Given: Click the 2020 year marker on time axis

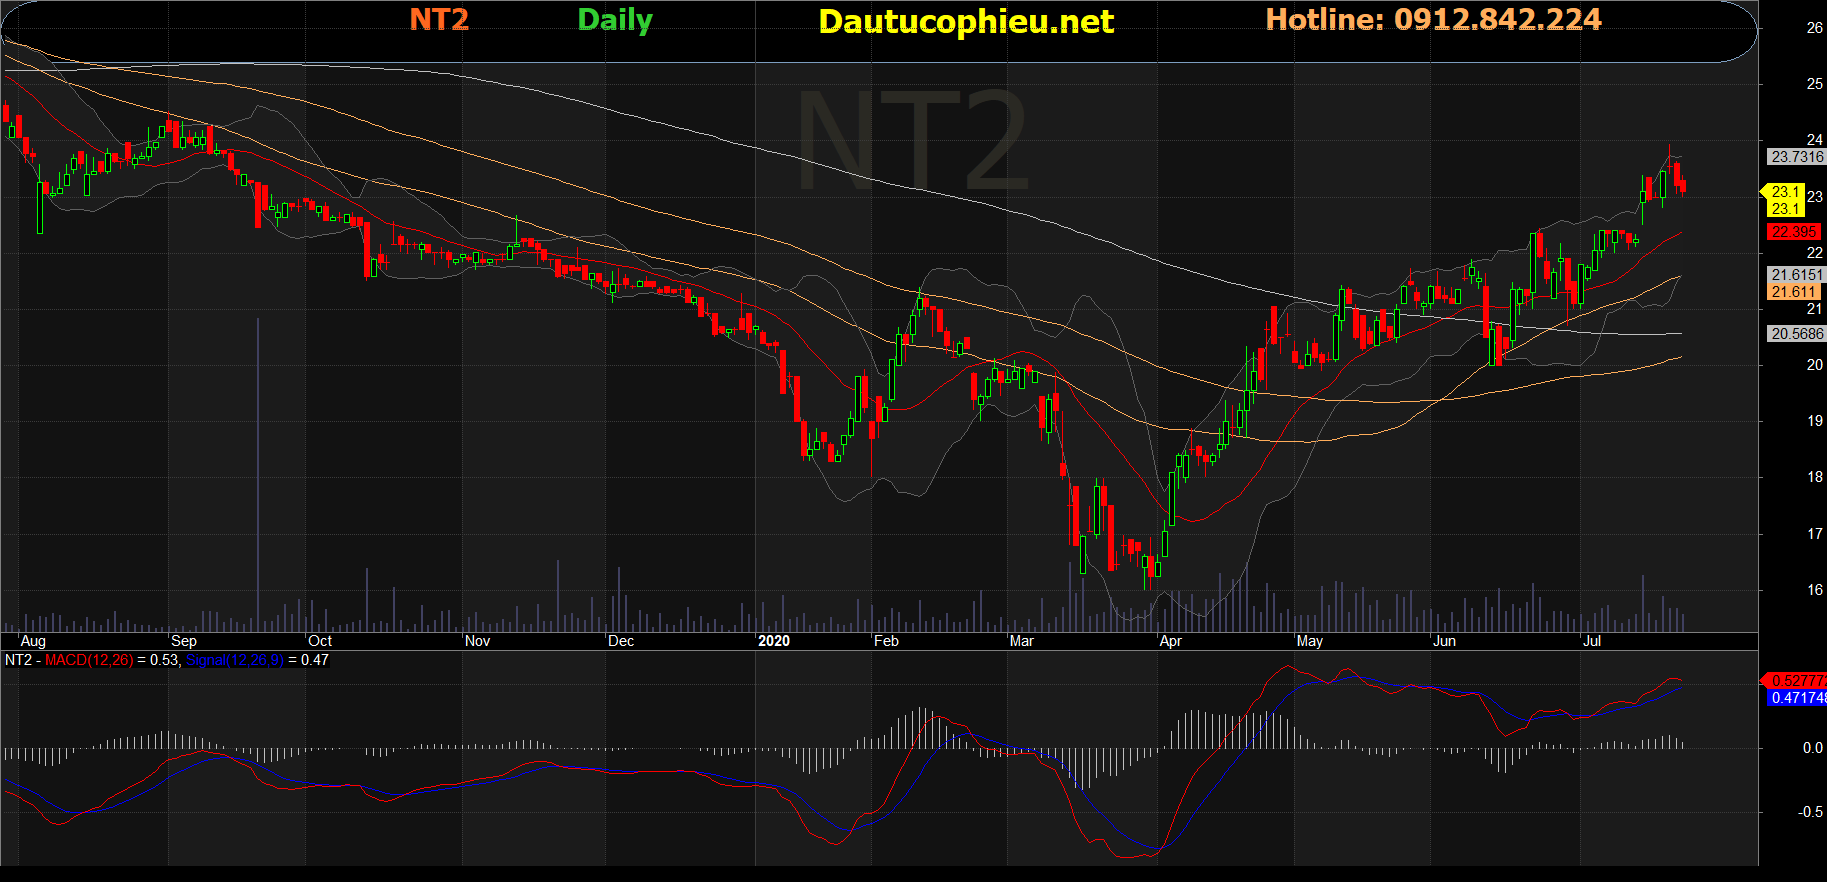Looking at the screenshot, I should [x=773, y=641].
